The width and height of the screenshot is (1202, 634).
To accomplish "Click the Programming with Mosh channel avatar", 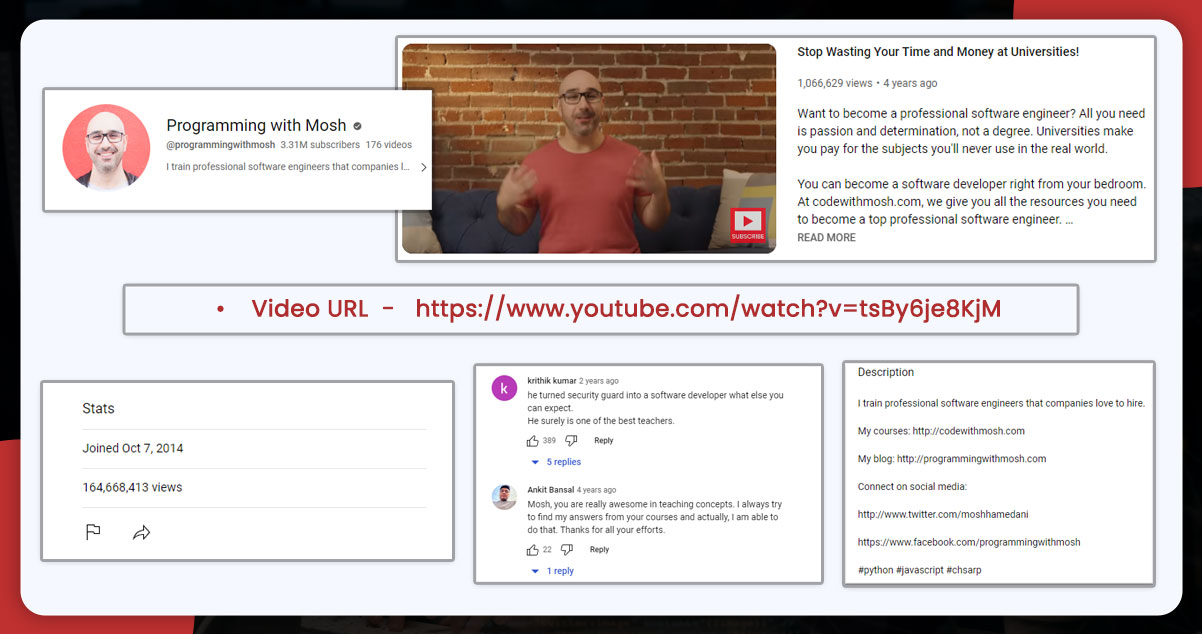I will point(106,147).
